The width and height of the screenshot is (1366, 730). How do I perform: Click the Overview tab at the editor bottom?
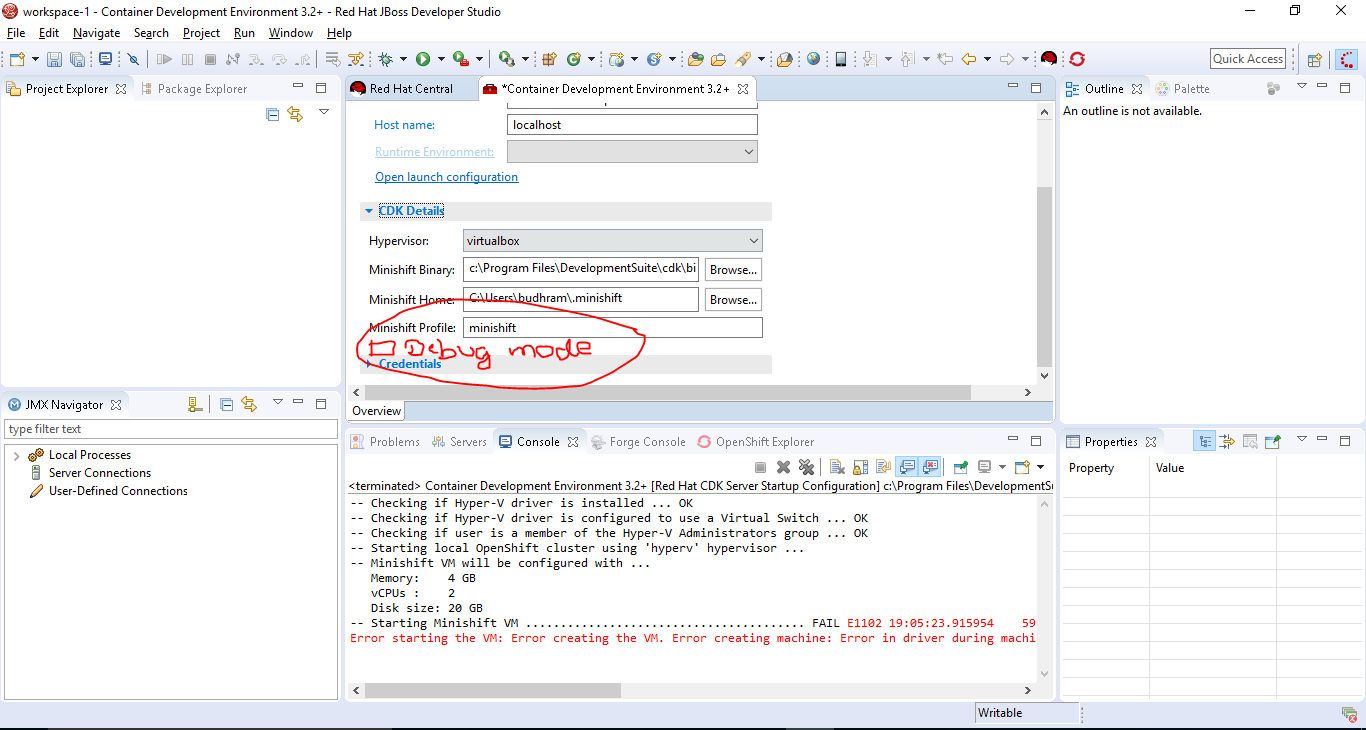click(x=377, y=411)
